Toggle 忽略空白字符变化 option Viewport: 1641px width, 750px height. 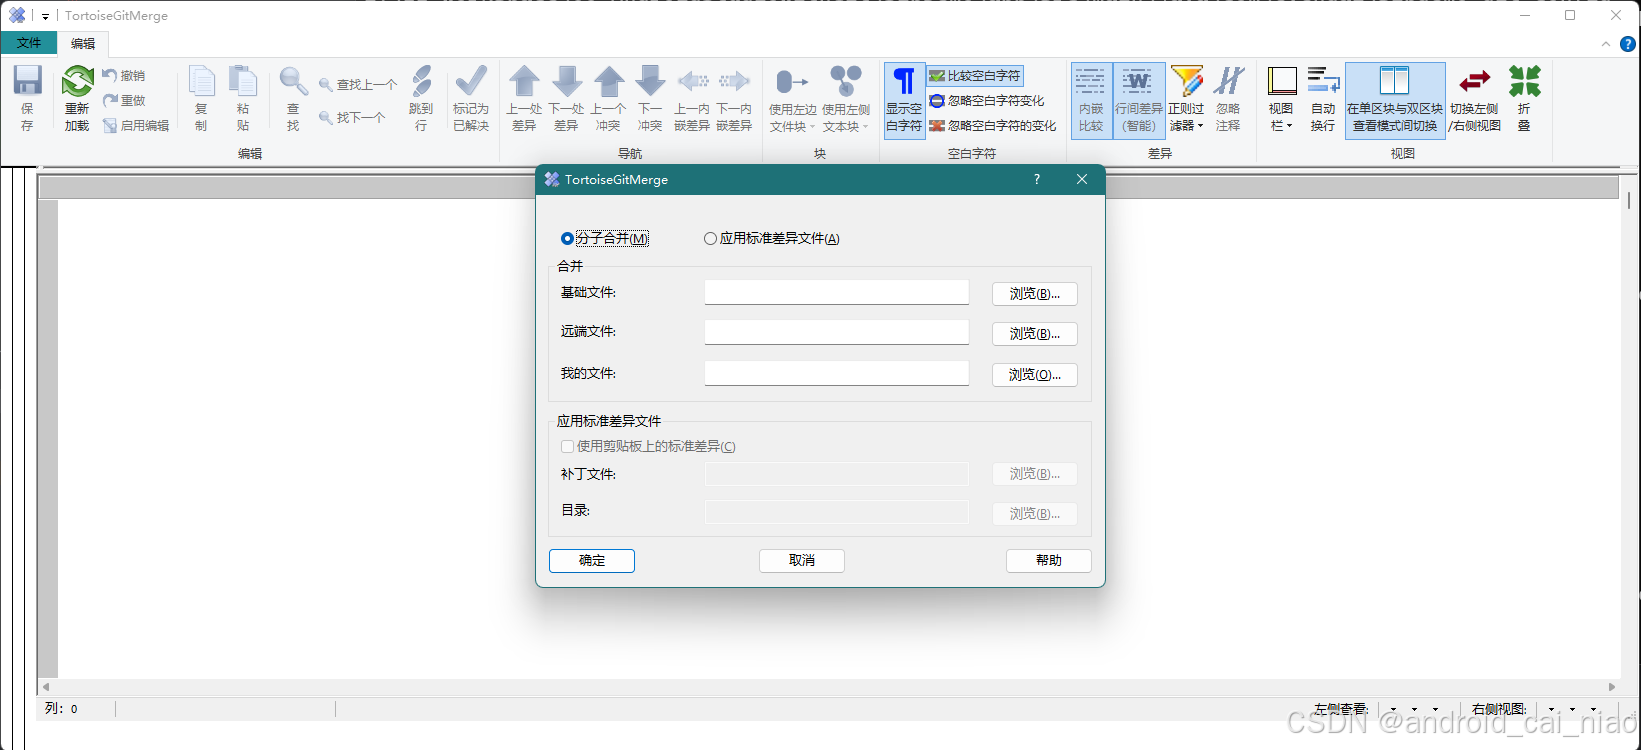(x=987, y=100)
